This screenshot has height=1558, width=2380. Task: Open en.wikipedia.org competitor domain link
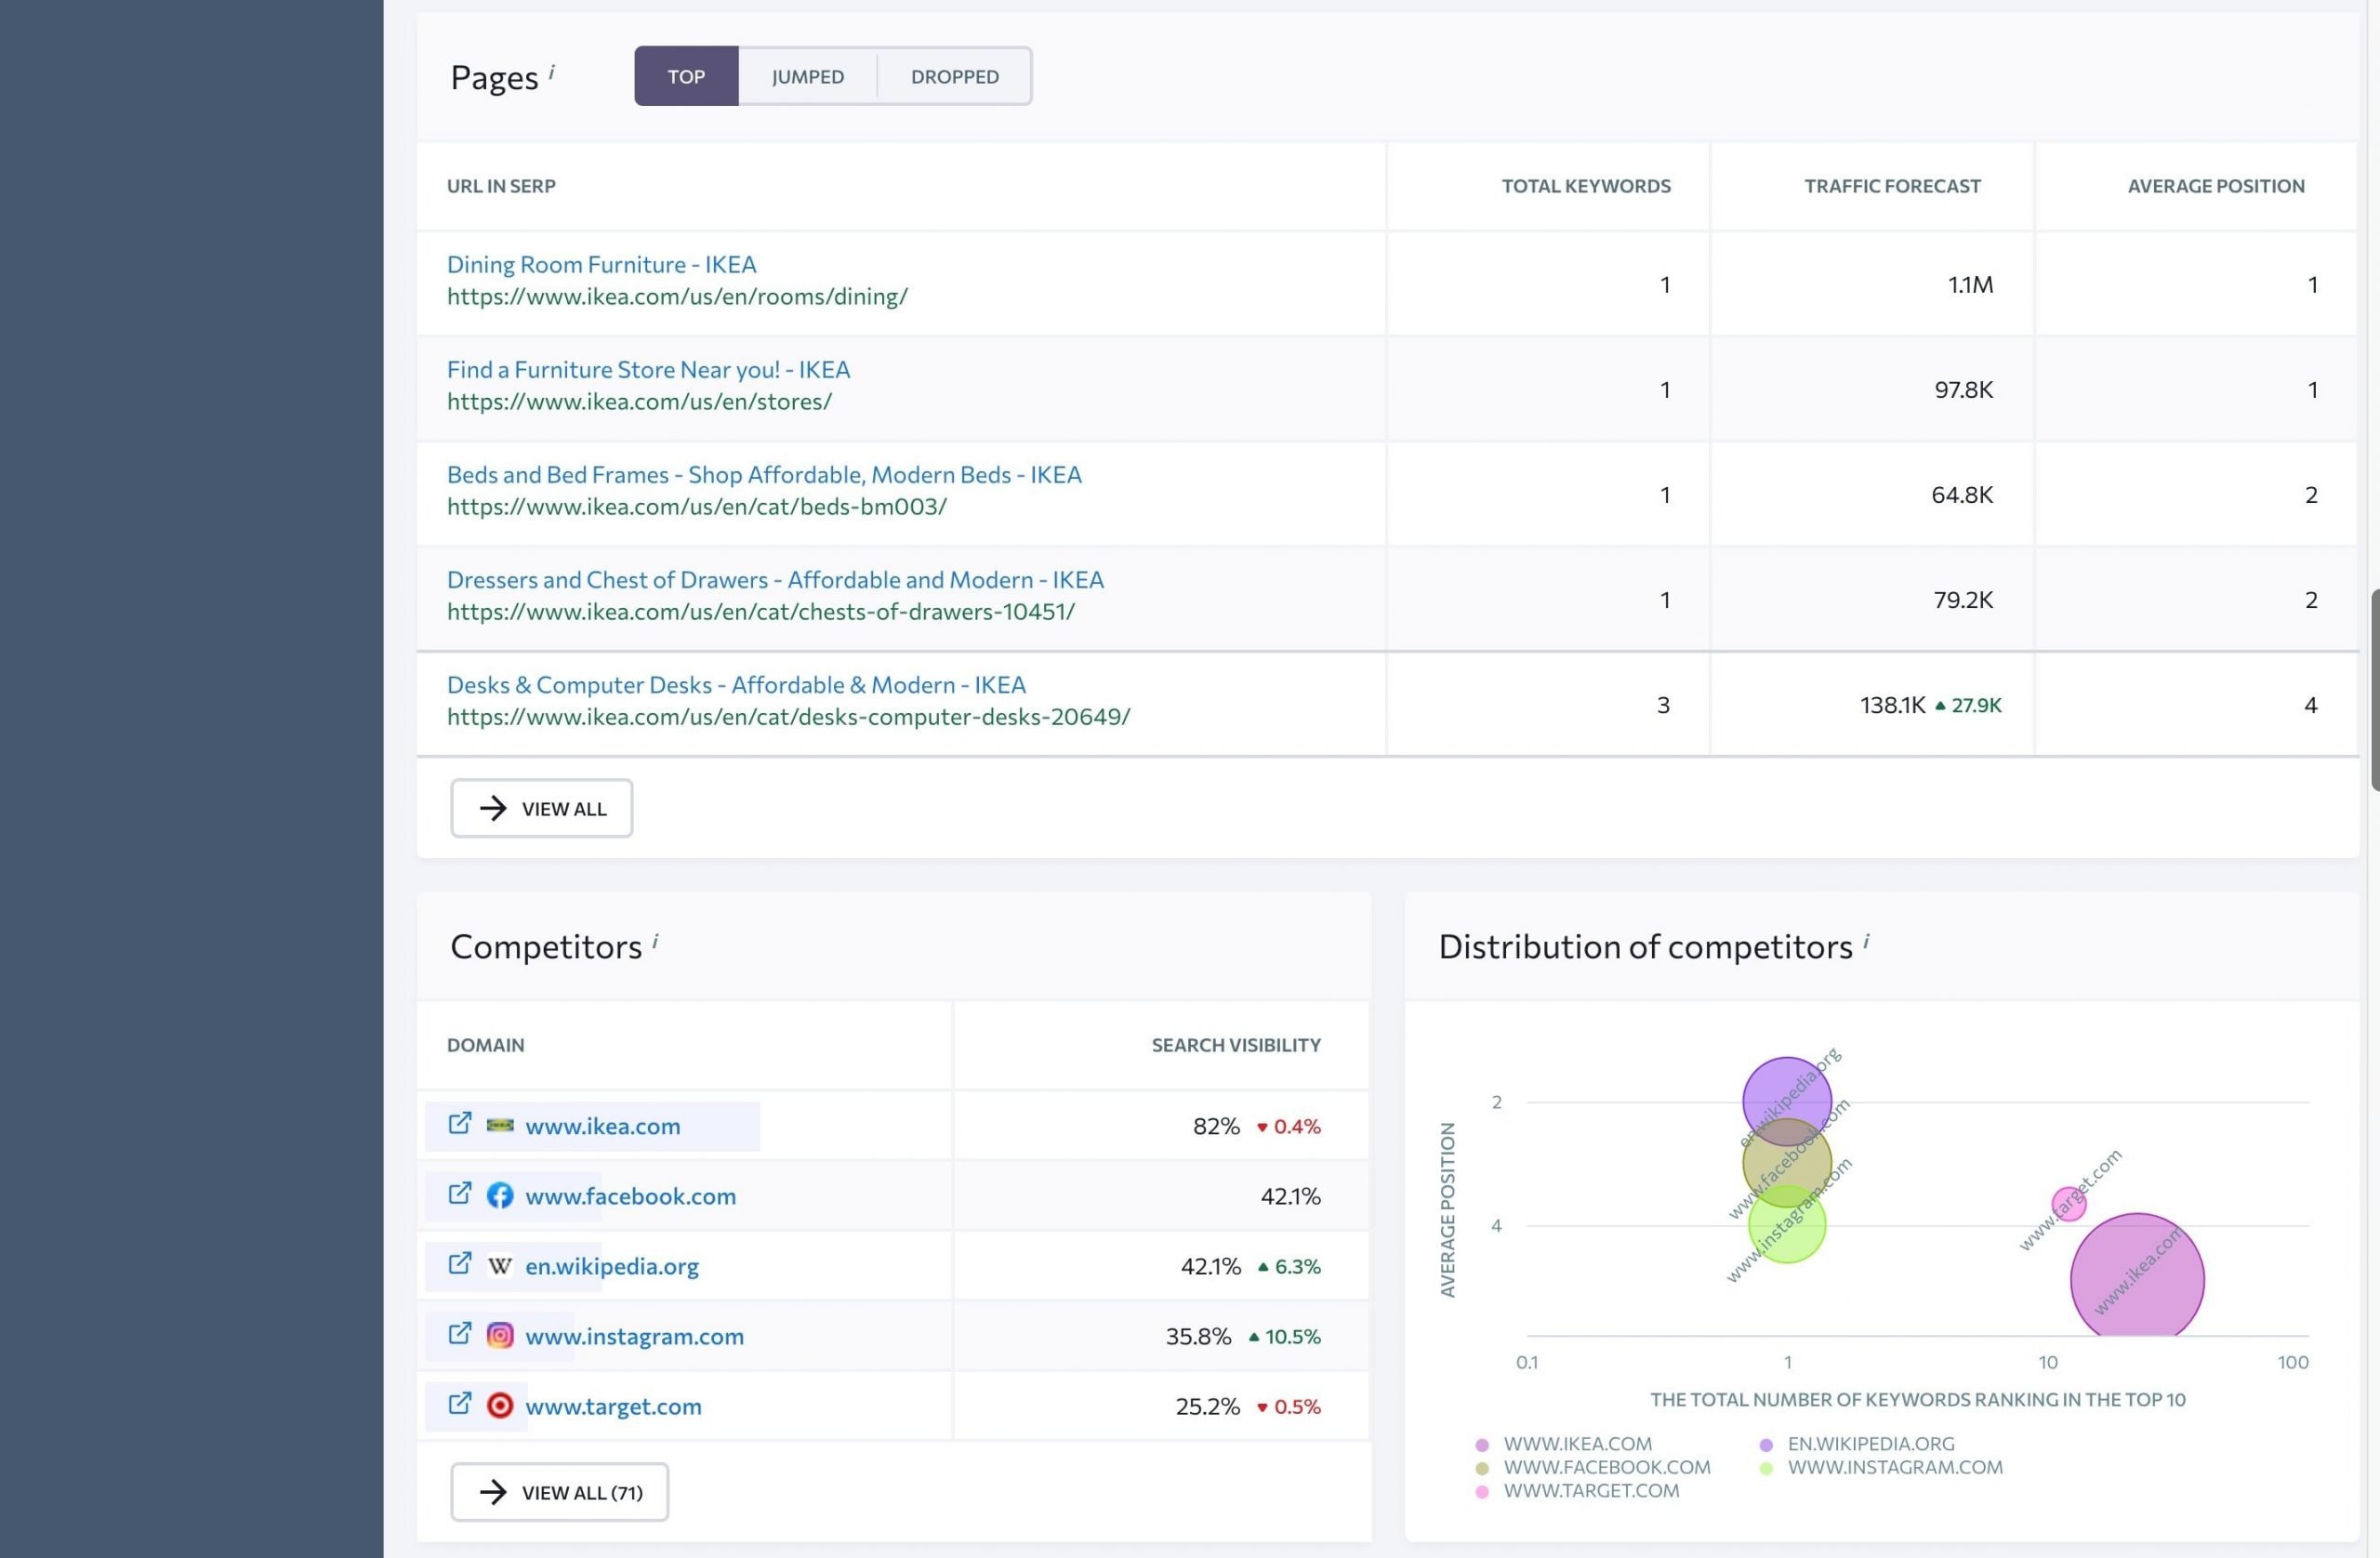pyautogui.click(x=612, y=1266)
